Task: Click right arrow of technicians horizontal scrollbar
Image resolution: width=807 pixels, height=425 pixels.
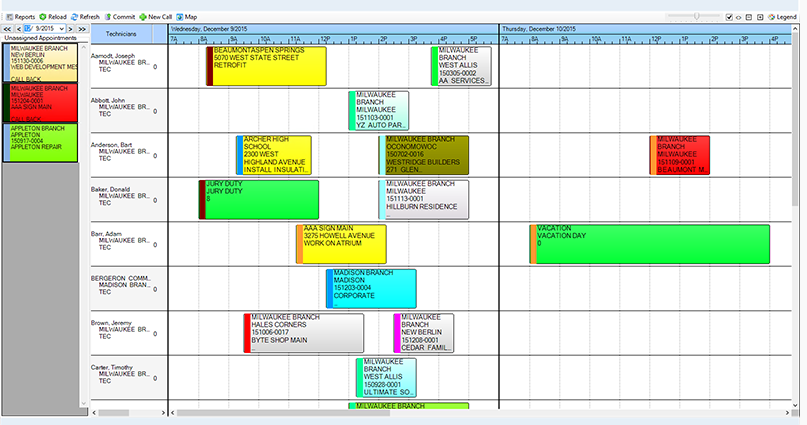Action: pyautogui.click(x=163, y=413)
